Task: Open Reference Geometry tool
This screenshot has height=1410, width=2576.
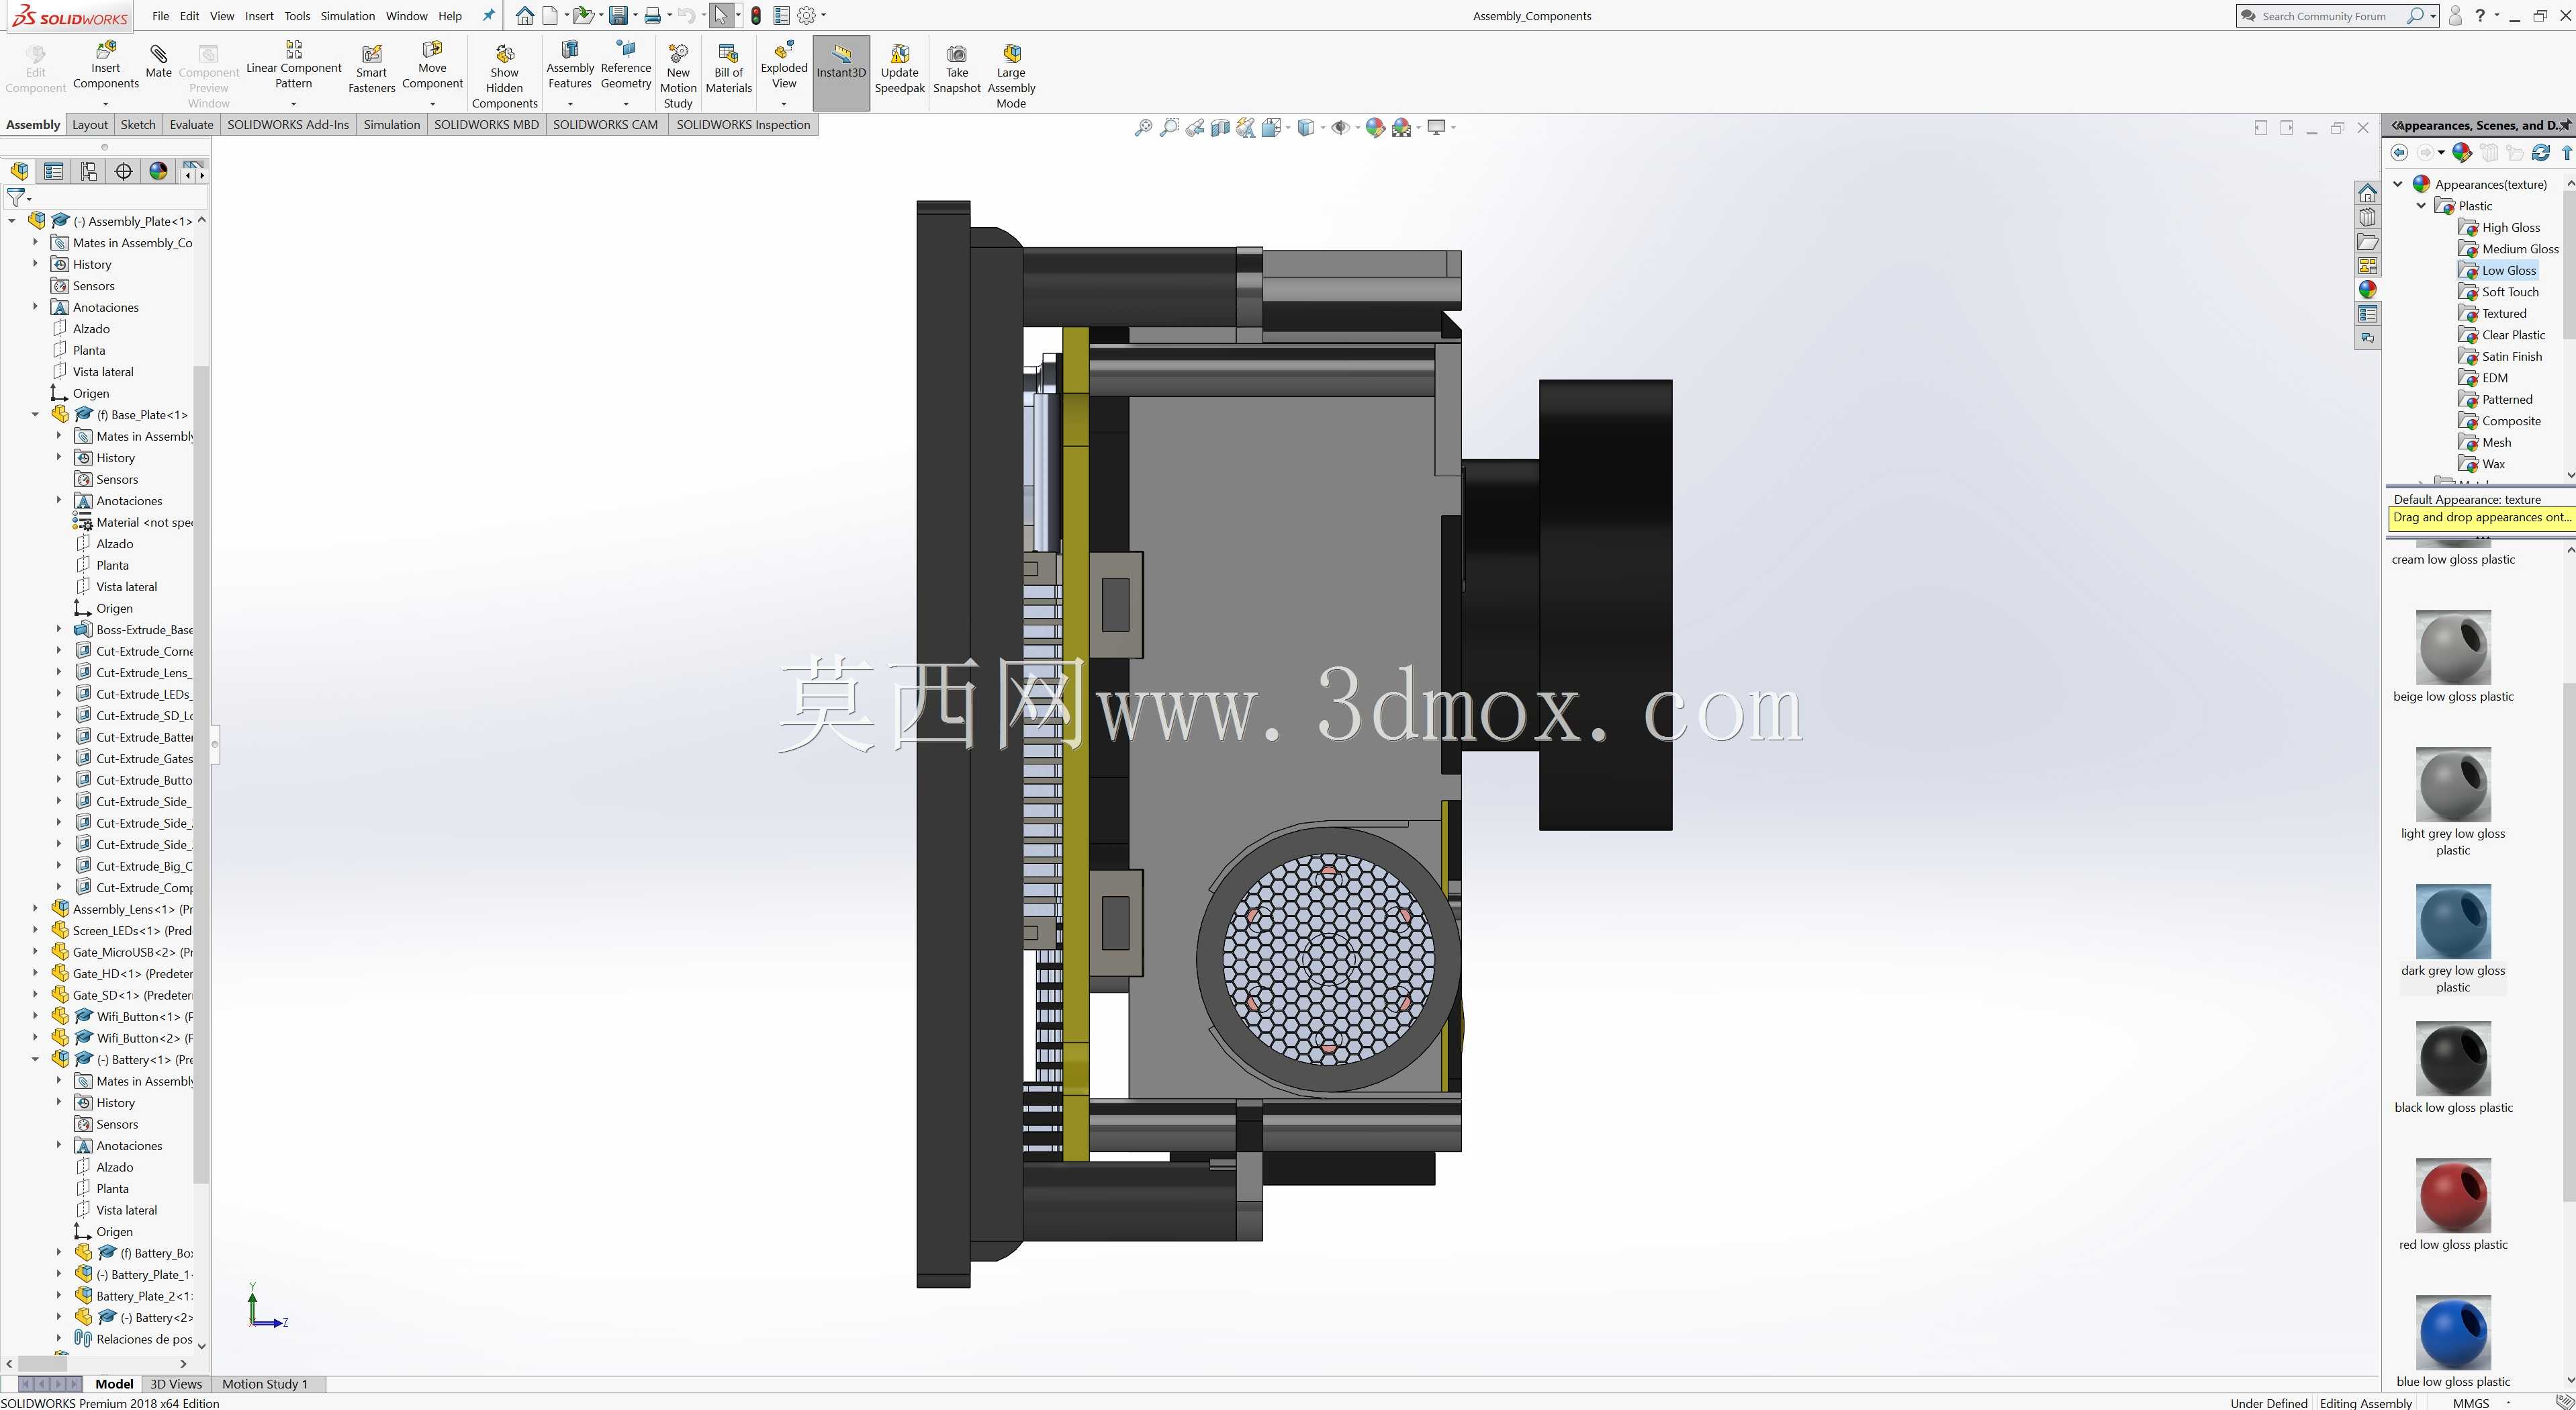Action: tap(625, 66)
